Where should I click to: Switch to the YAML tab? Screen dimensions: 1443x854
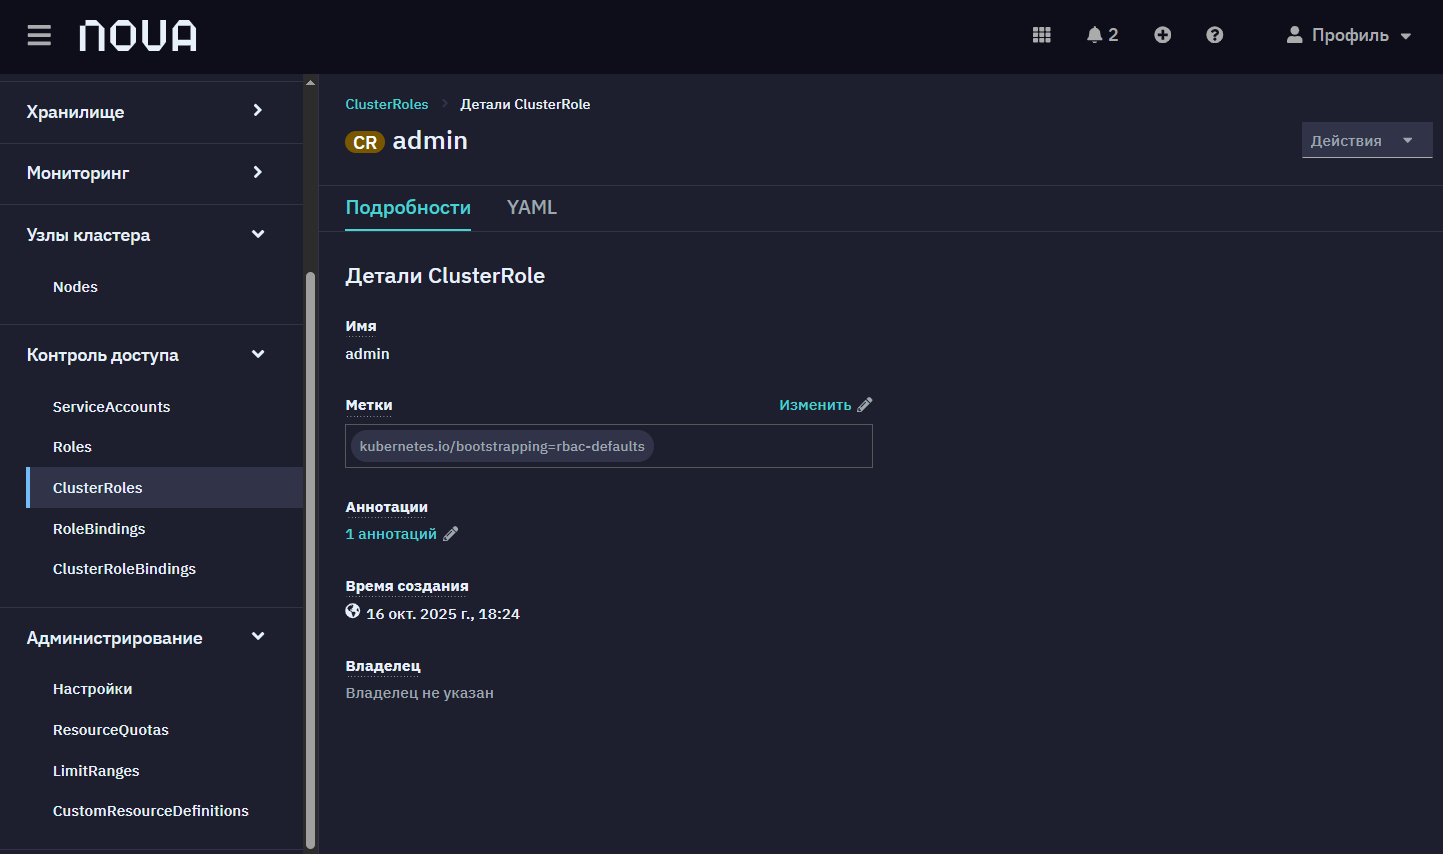(532, 207)
